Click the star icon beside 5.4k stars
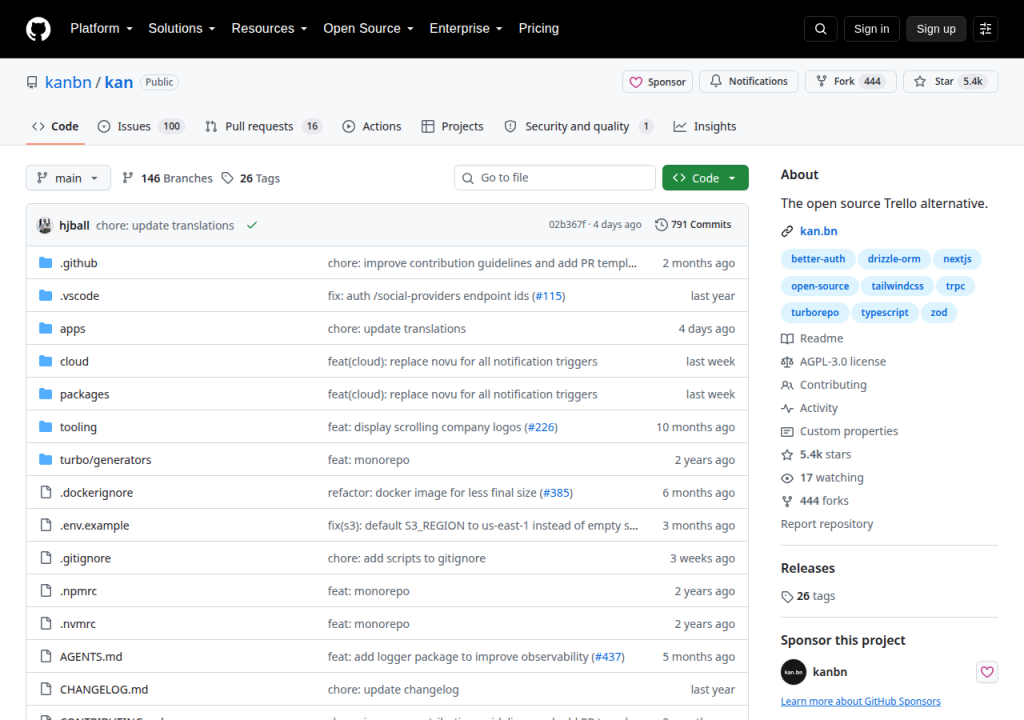The image size is (1024, 720). (x=787, y=455)
